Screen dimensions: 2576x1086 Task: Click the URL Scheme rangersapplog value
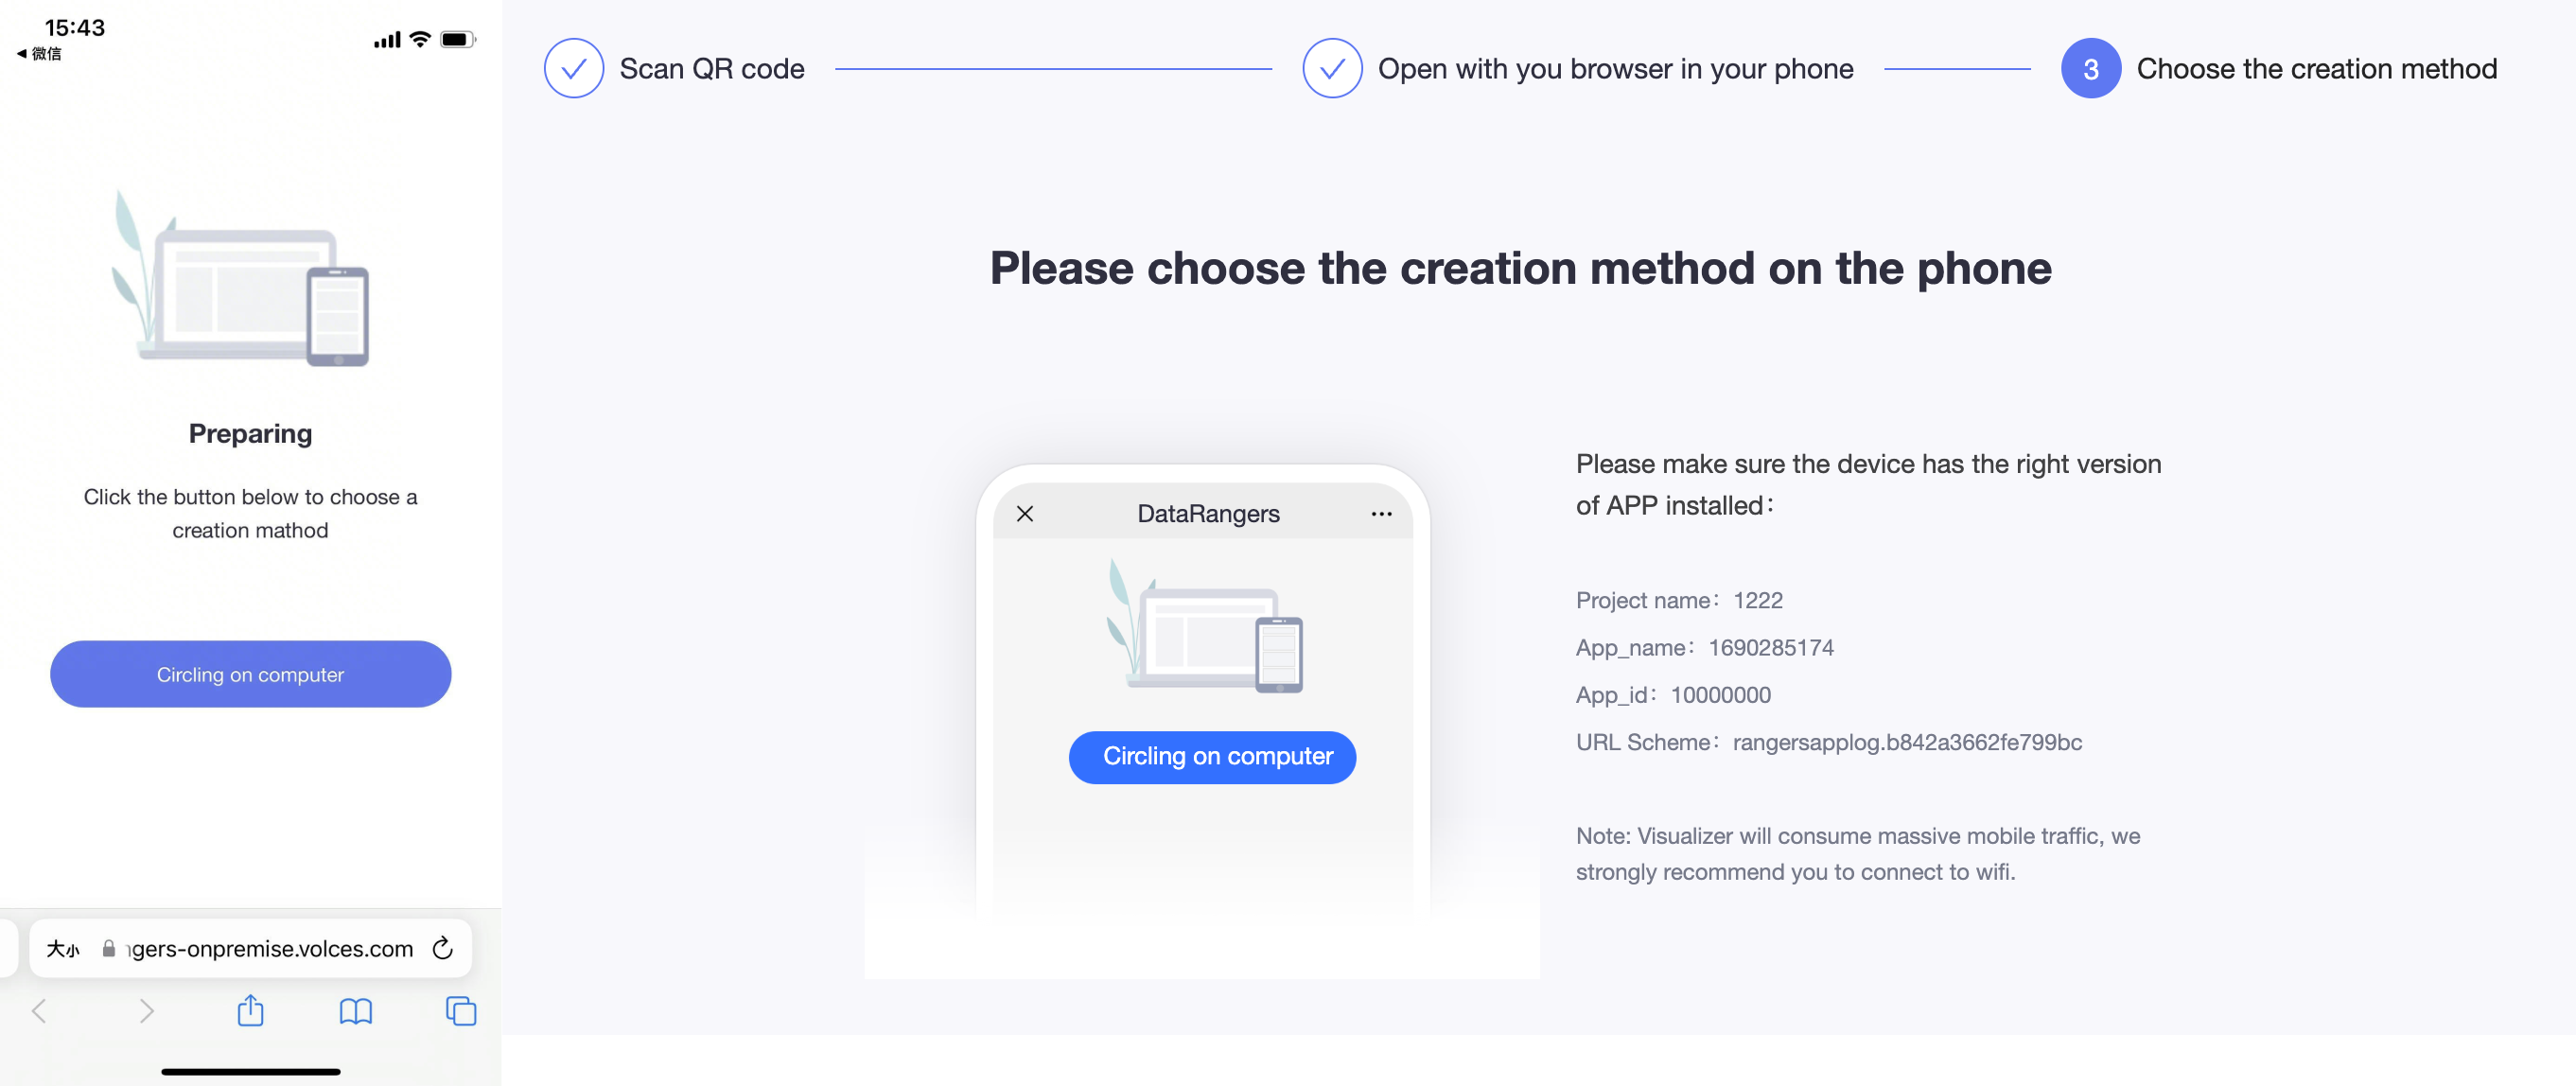(x=1907, y=742)
